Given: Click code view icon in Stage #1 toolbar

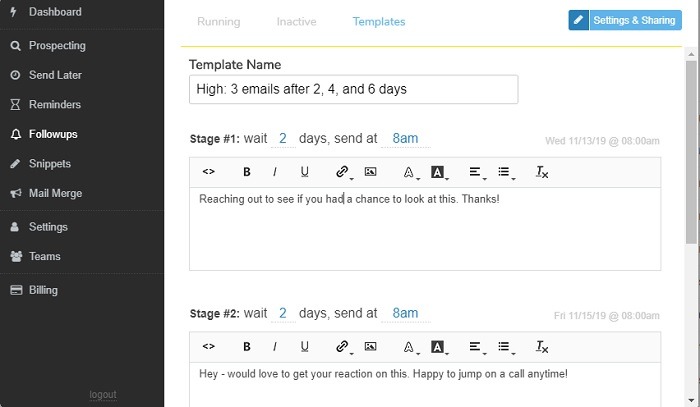Looking at the screenshot, I should 208,172.
